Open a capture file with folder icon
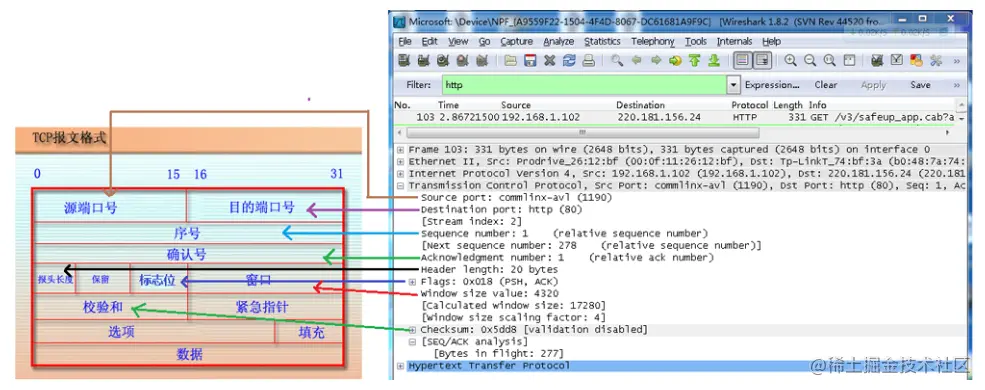985x390 pixels. click(511, 61)
